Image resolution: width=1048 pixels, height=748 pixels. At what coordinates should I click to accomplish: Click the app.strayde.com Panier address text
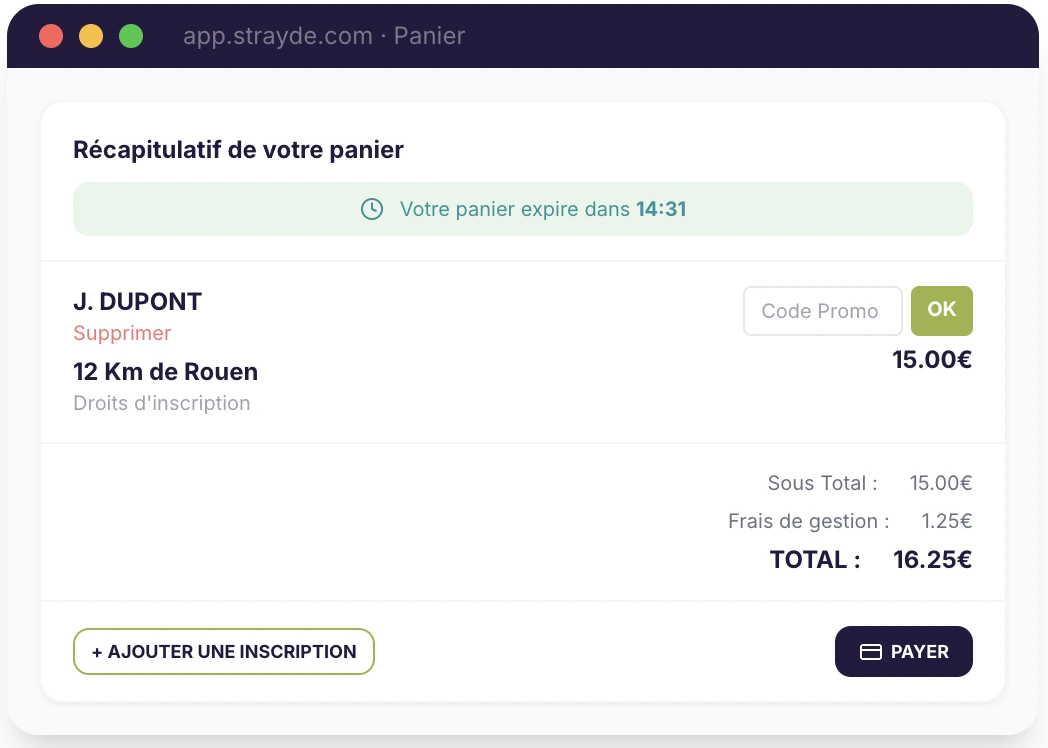click(322, 35)
